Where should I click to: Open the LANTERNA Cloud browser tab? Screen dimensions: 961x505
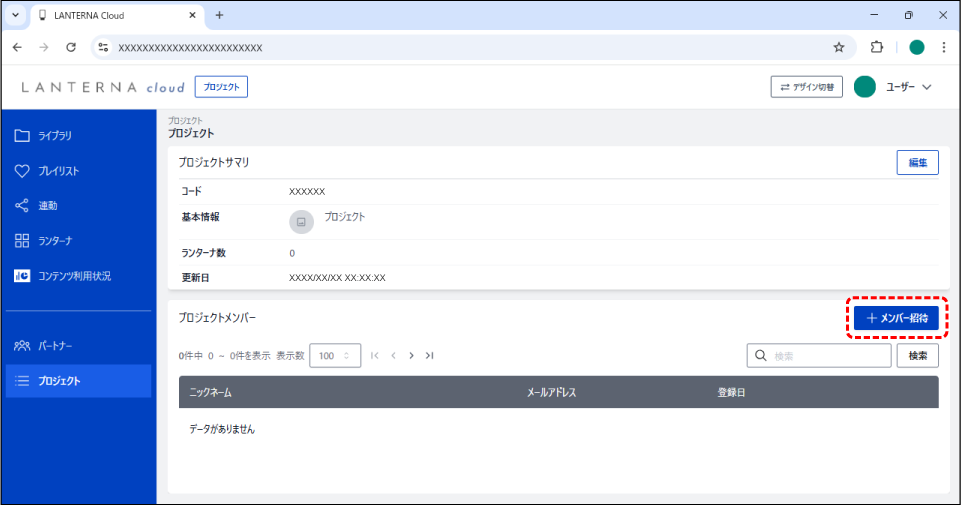(x=110, y=15)
